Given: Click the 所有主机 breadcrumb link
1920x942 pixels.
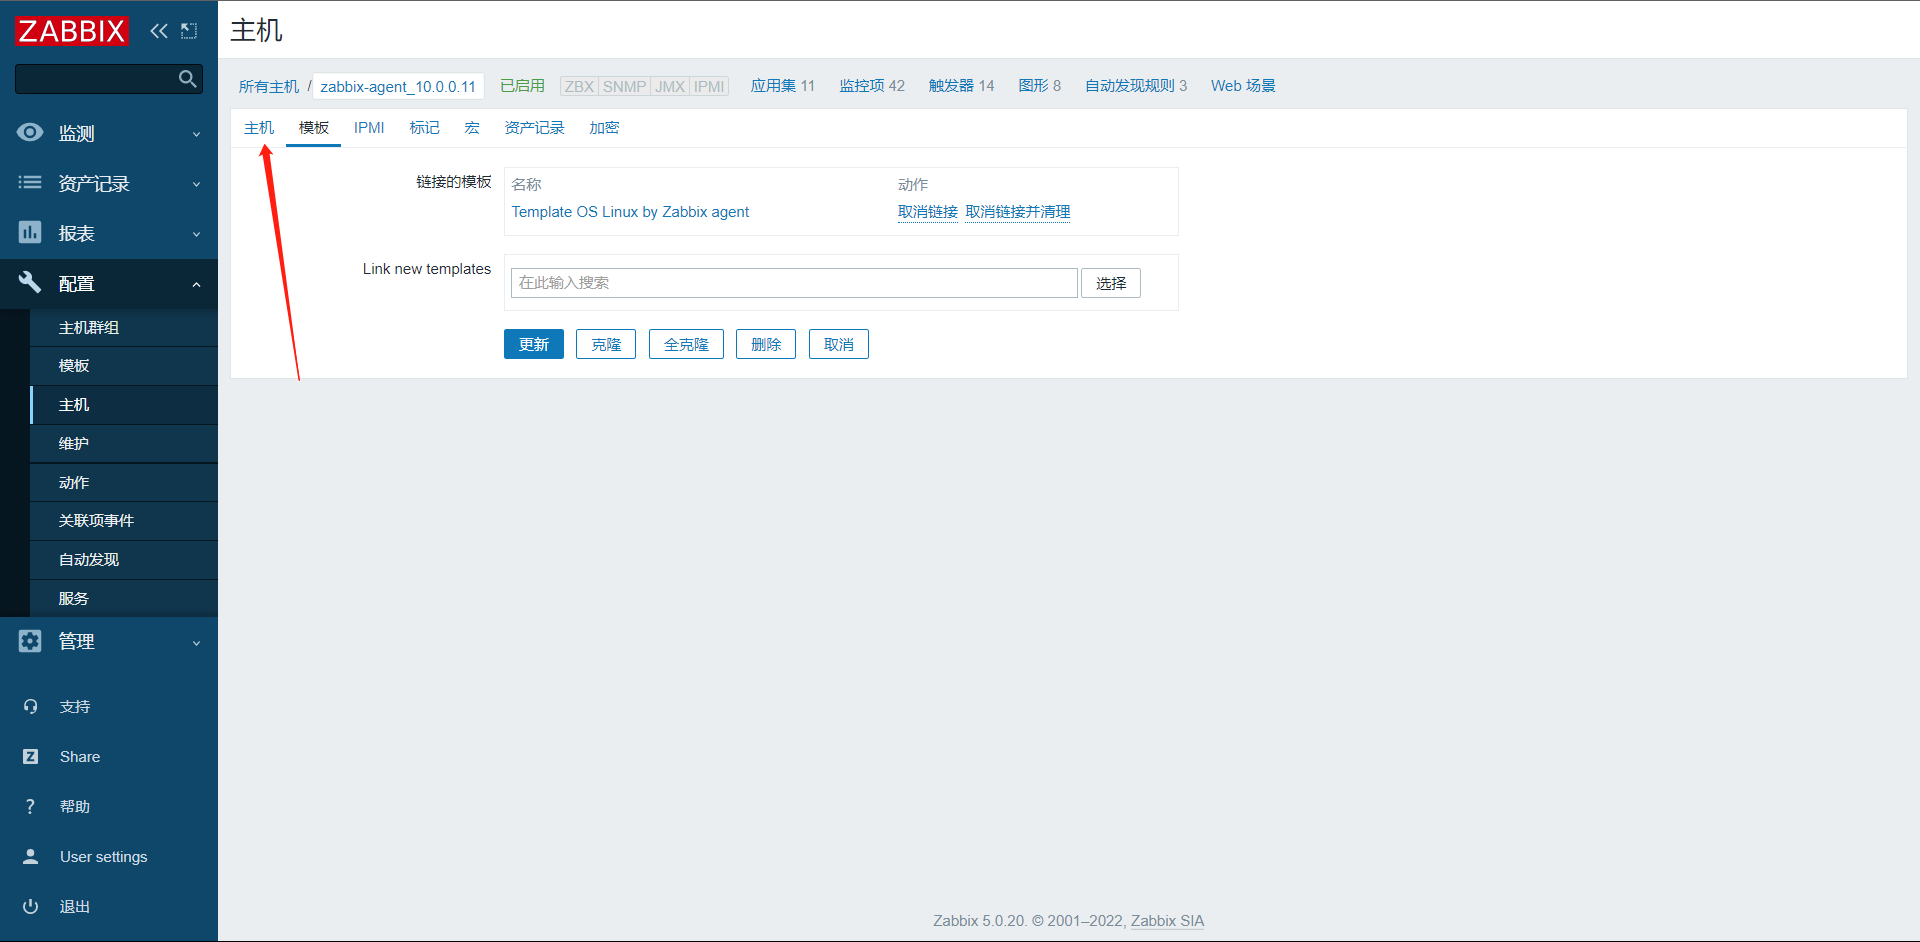Looking at the screenshot, I should 269,87.
